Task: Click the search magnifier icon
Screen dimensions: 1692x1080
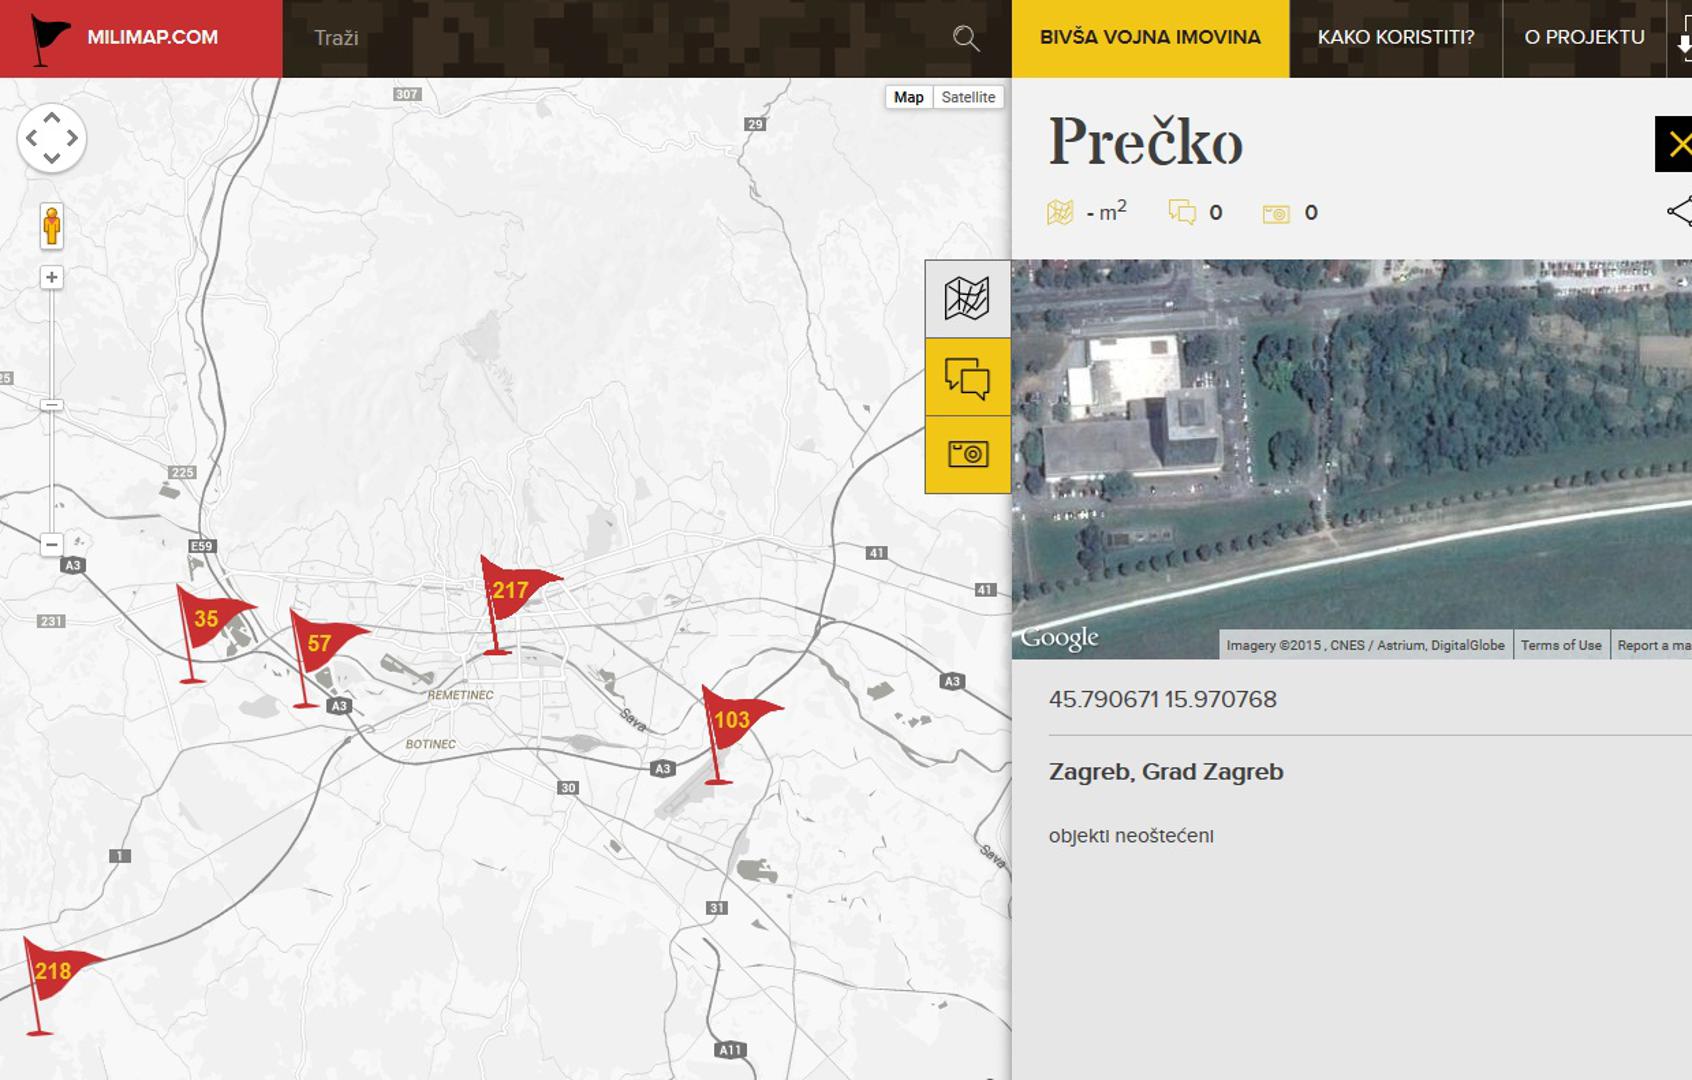Action: click(965, 38)
